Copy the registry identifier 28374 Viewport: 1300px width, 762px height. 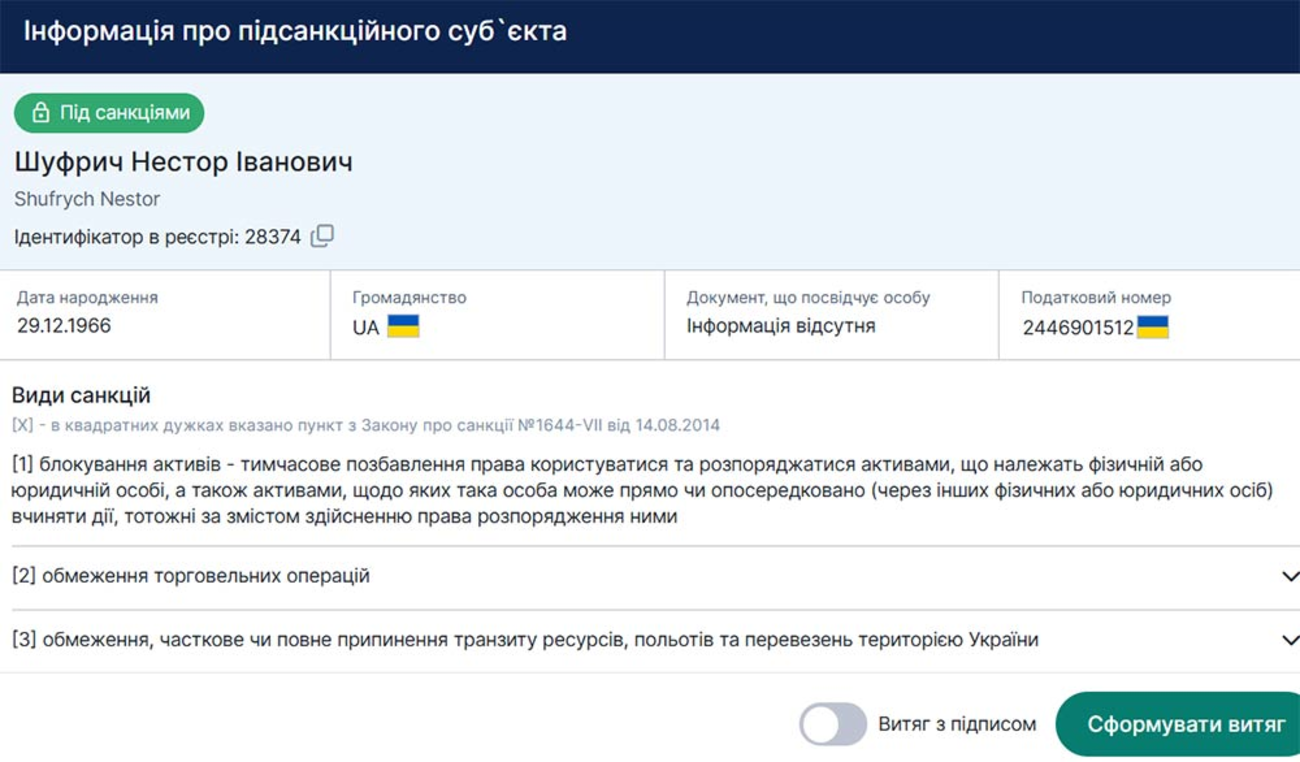(322, 237)
